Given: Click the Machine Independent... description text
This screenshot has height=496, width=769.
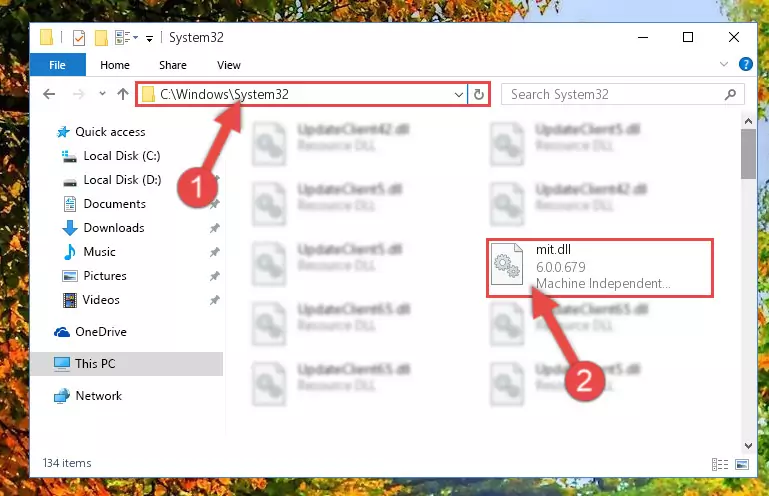Looking at the screenshot, I should point(603,284).
